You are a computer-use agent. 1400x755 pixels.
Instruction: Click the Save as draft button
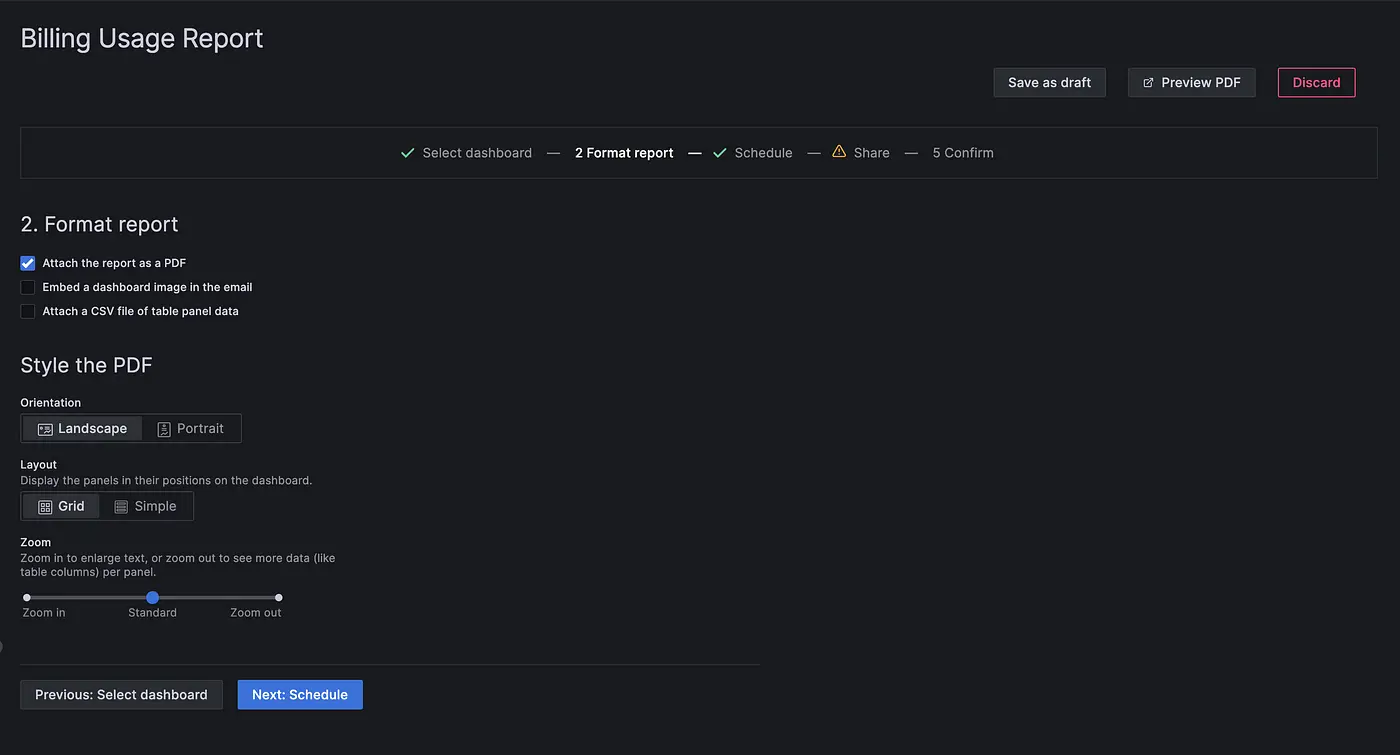click(x=1049, y=82)
